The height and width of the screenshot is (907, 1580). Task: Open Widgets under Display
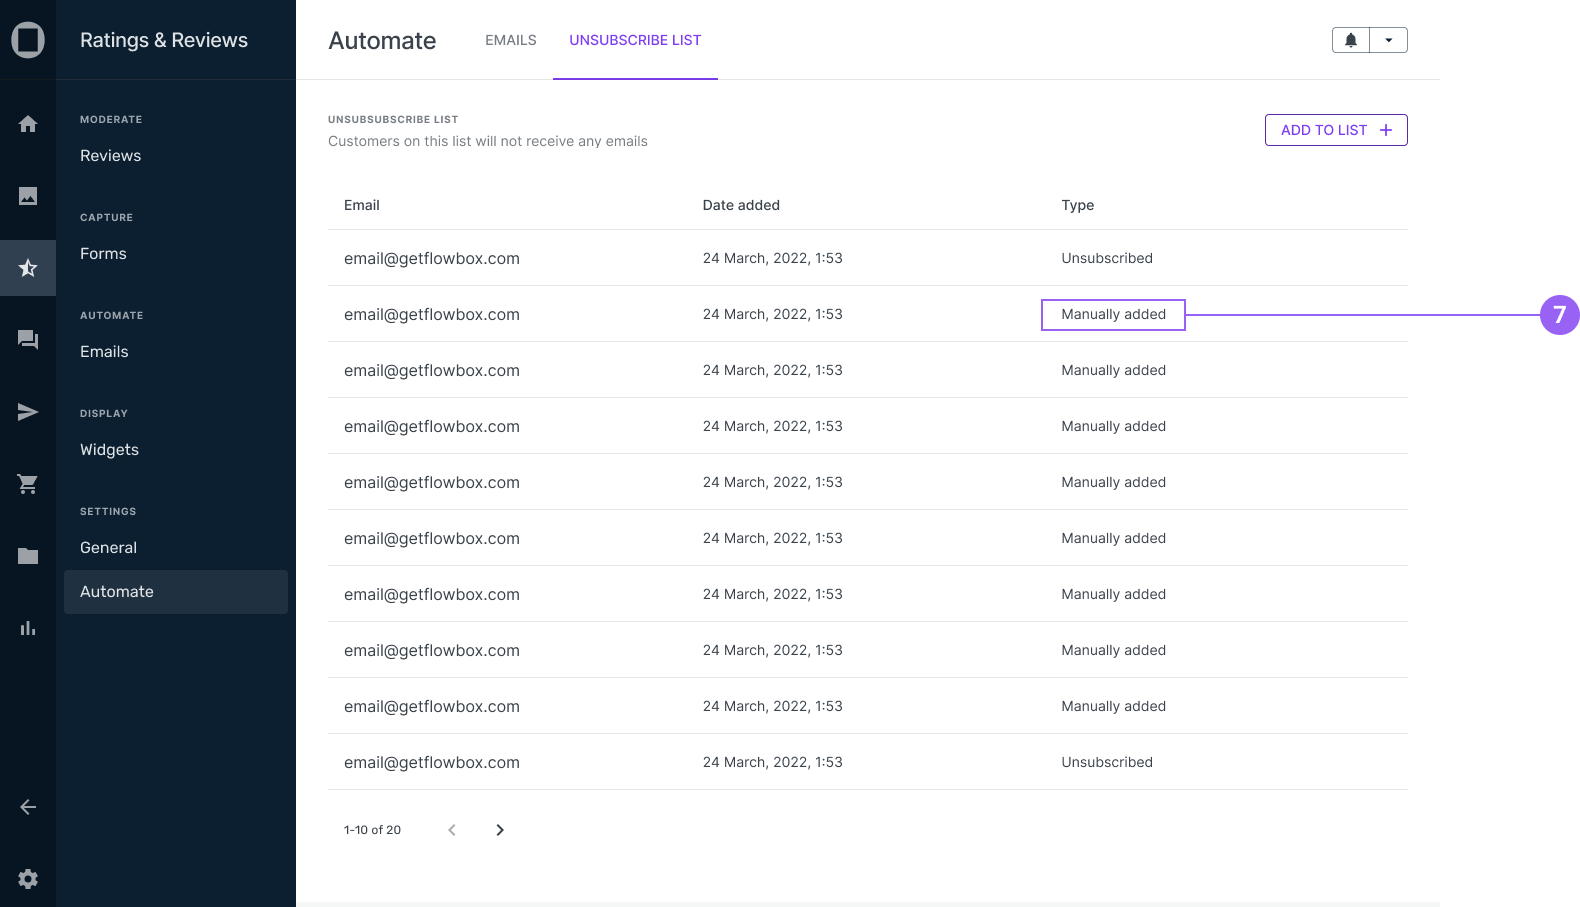(110, 450)
